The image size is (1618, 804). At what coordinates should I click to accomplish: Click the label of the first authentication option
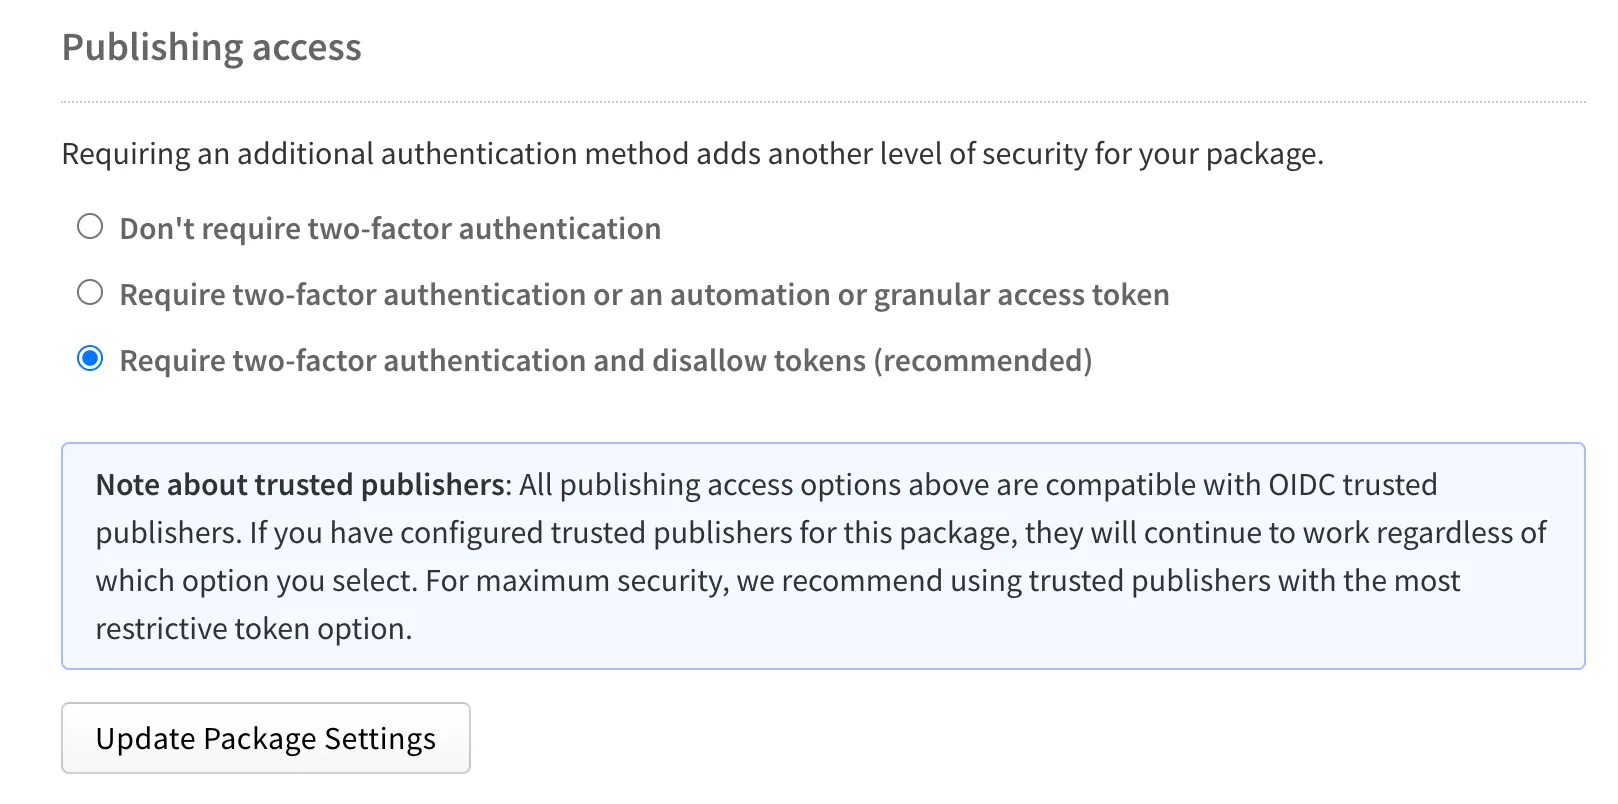[389, 228]
